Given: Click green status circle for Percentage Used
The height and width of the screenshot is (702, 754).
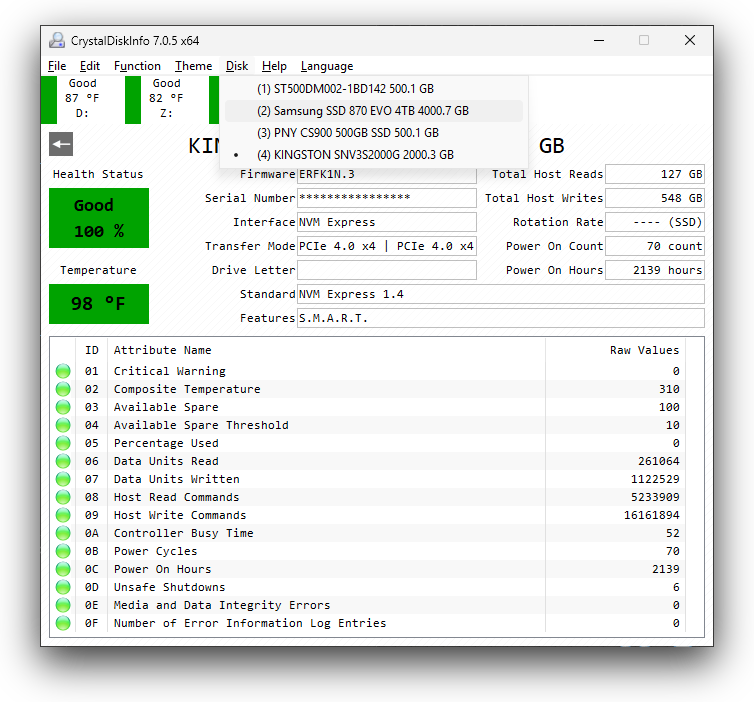Looking at the screenshot, I should [x=63, y=443].
